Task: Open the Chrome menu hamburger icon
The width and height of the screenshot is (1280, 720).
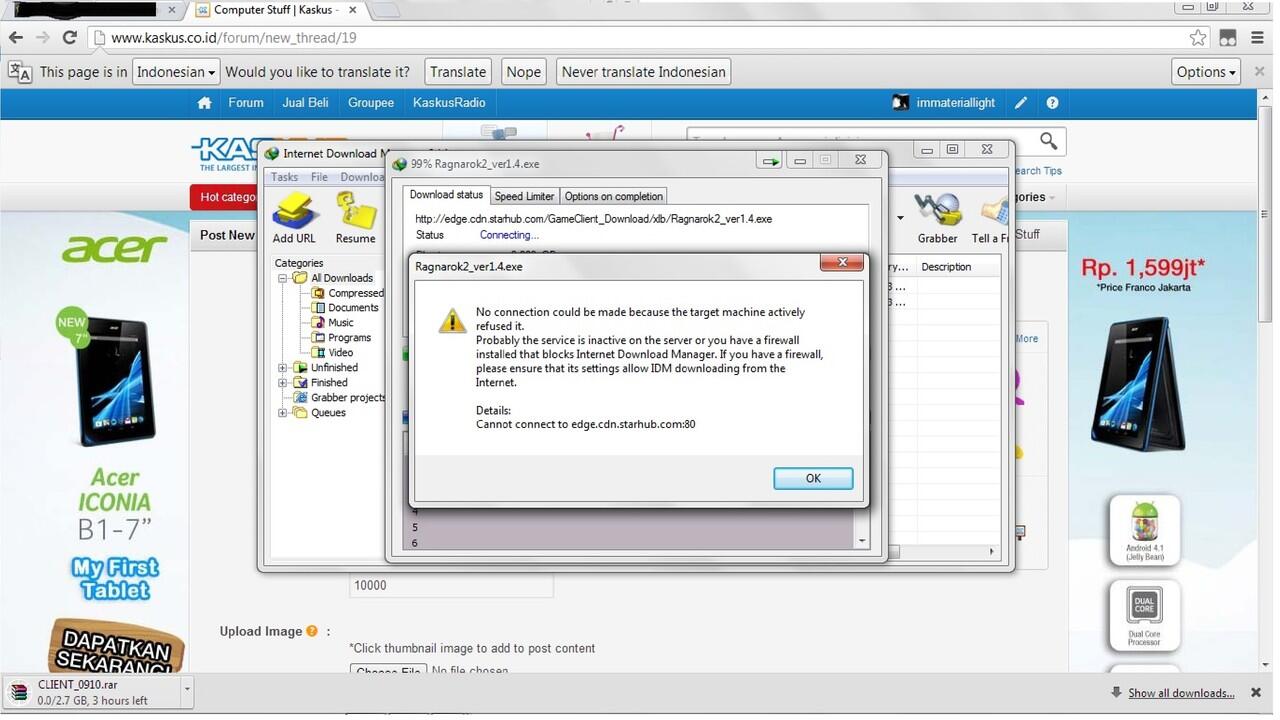Action: tap(1259, 38)
